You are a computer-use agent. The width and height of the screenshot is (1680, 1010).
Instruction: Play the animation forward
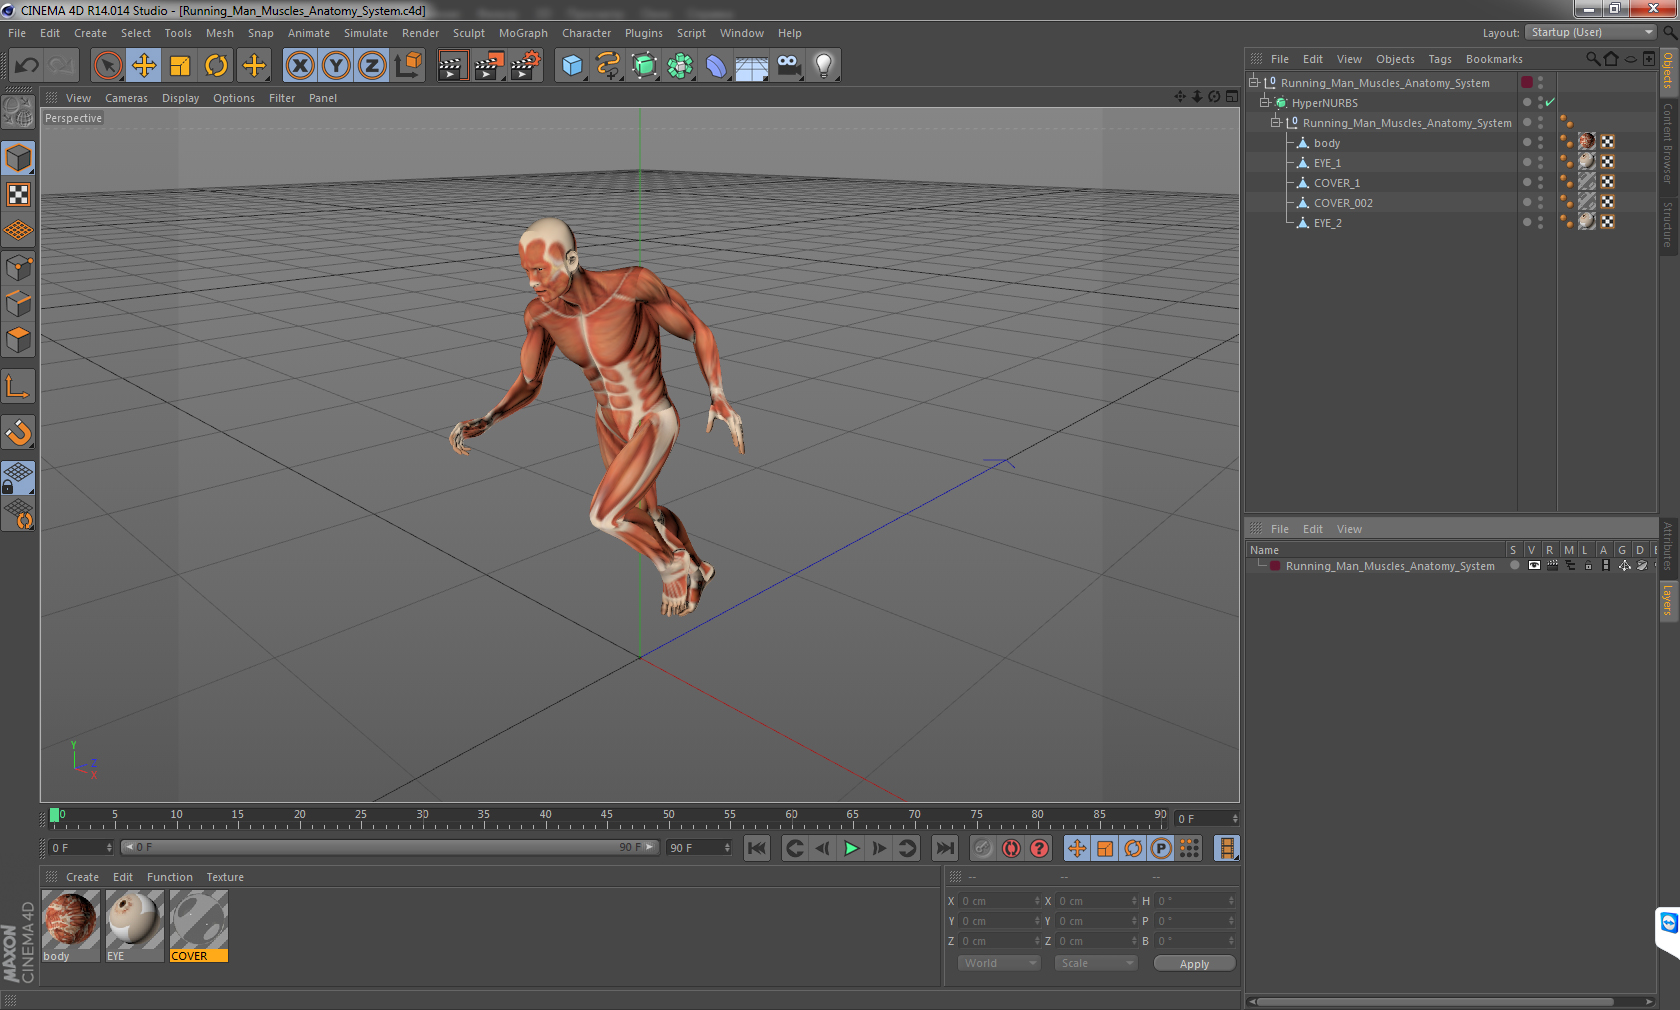click(x=851, y=848)
